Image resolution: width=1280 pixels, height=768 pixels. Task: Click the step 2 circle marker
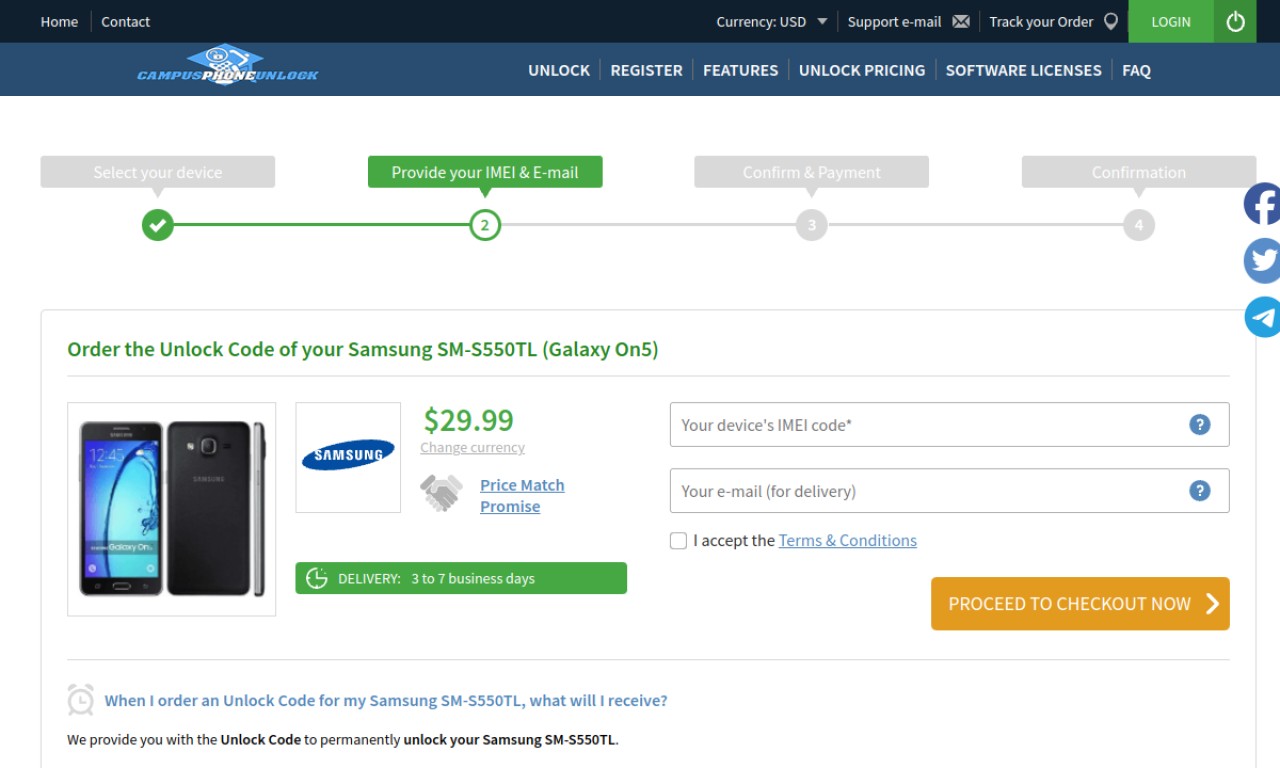[485, 225]
